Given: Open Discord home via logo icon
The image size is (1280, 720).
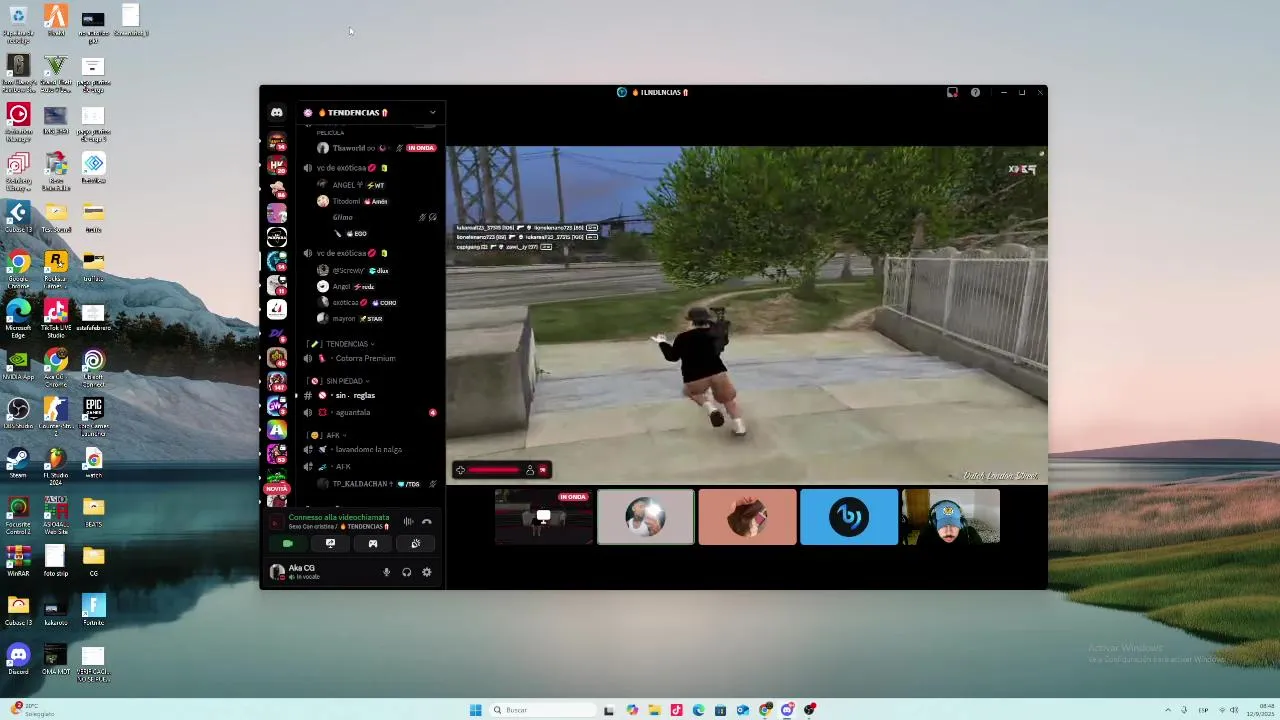Looking at the screenshot, I should (x=277, y=113).
